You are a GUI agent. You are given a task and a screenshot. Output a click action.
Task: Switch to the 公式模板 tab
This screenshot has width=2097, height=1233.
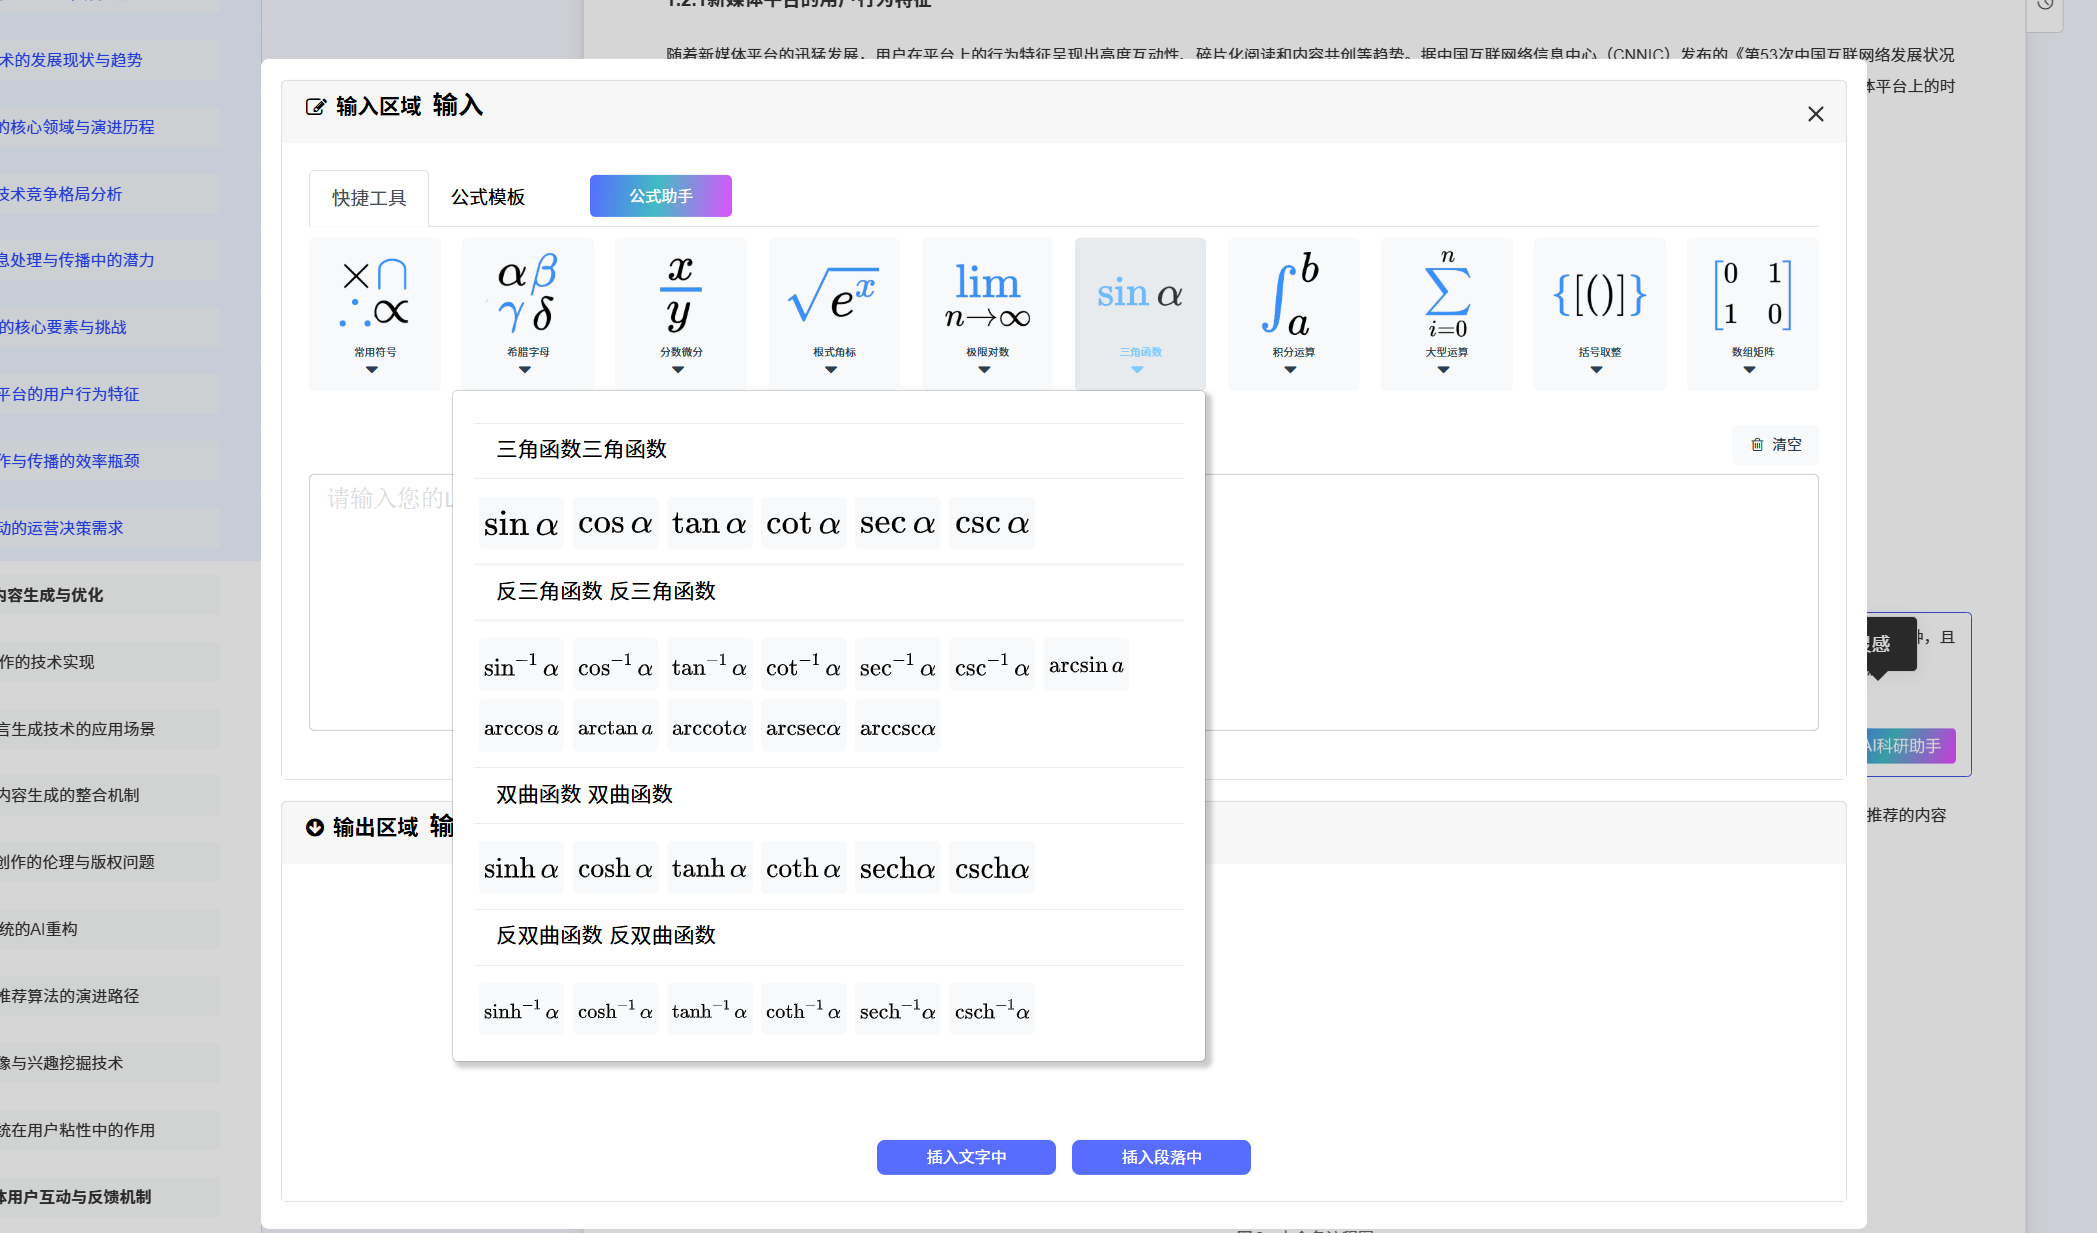[x=488, y=197]
